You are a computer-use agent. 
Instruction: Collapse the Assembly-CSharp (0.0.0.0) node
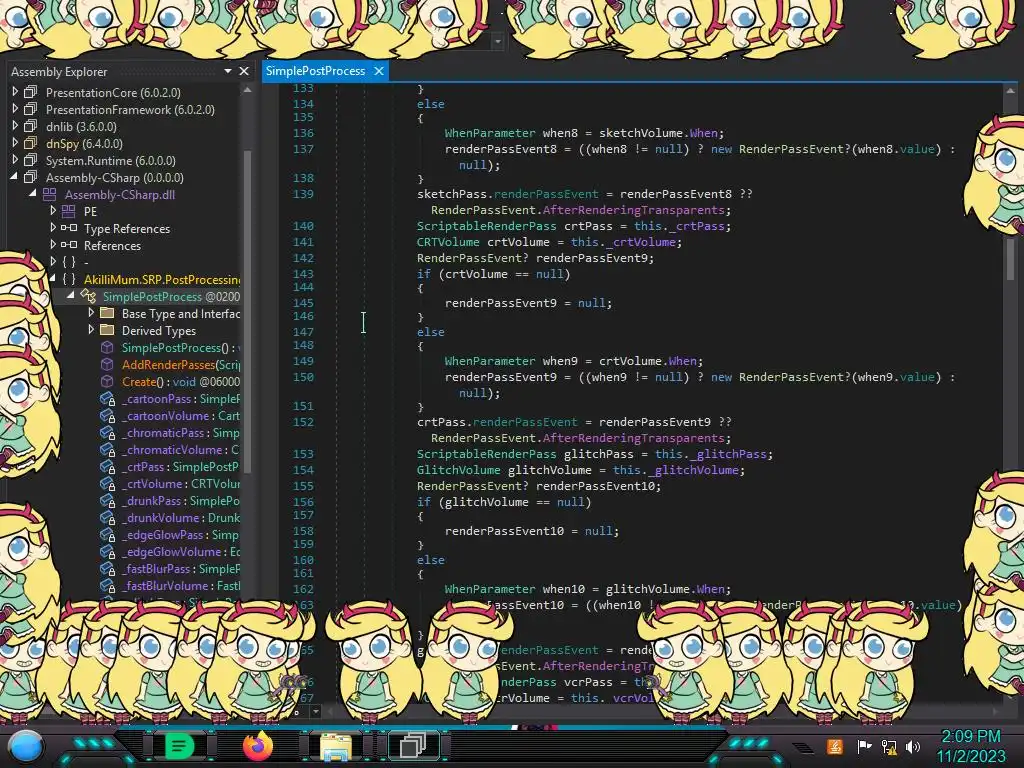point(14,177)
